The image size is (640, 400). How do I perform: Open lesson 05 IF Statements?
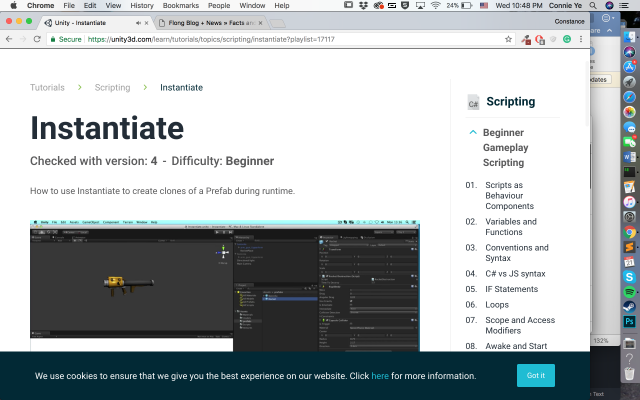tap(511, 289)
